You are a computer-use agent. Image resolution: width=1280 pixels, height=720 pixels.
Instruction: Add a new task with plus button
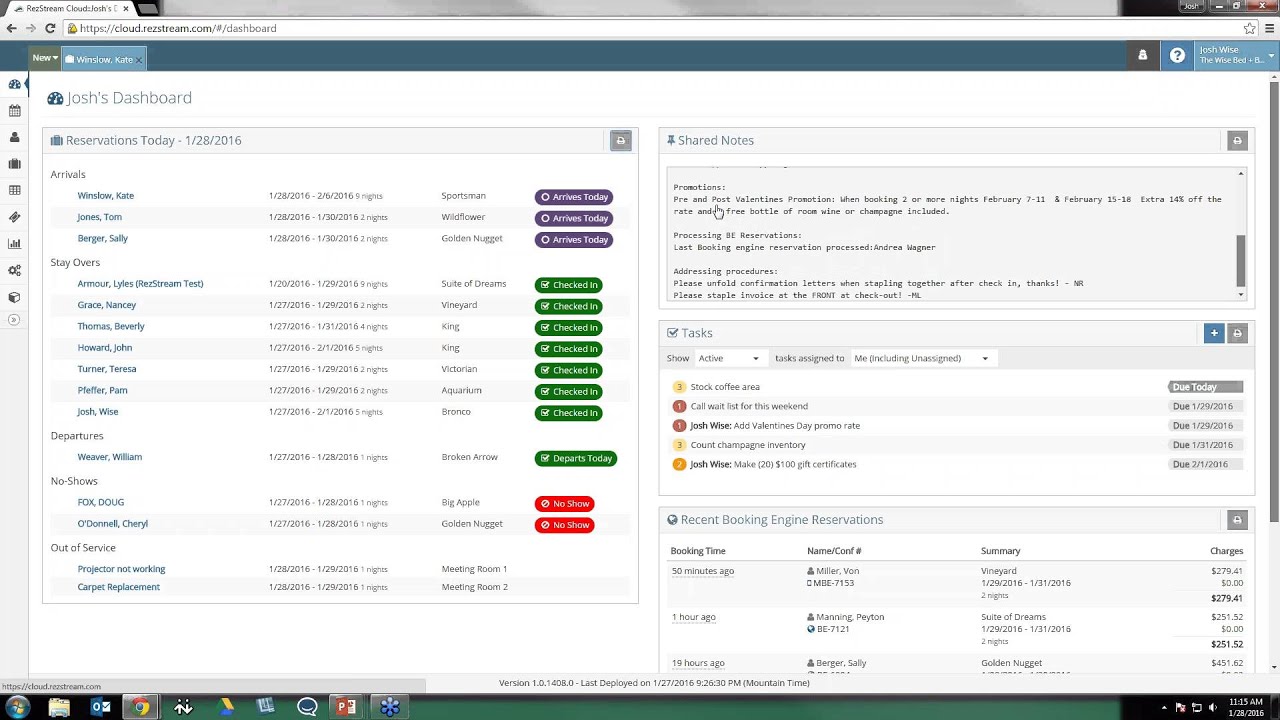[1214, 333]
